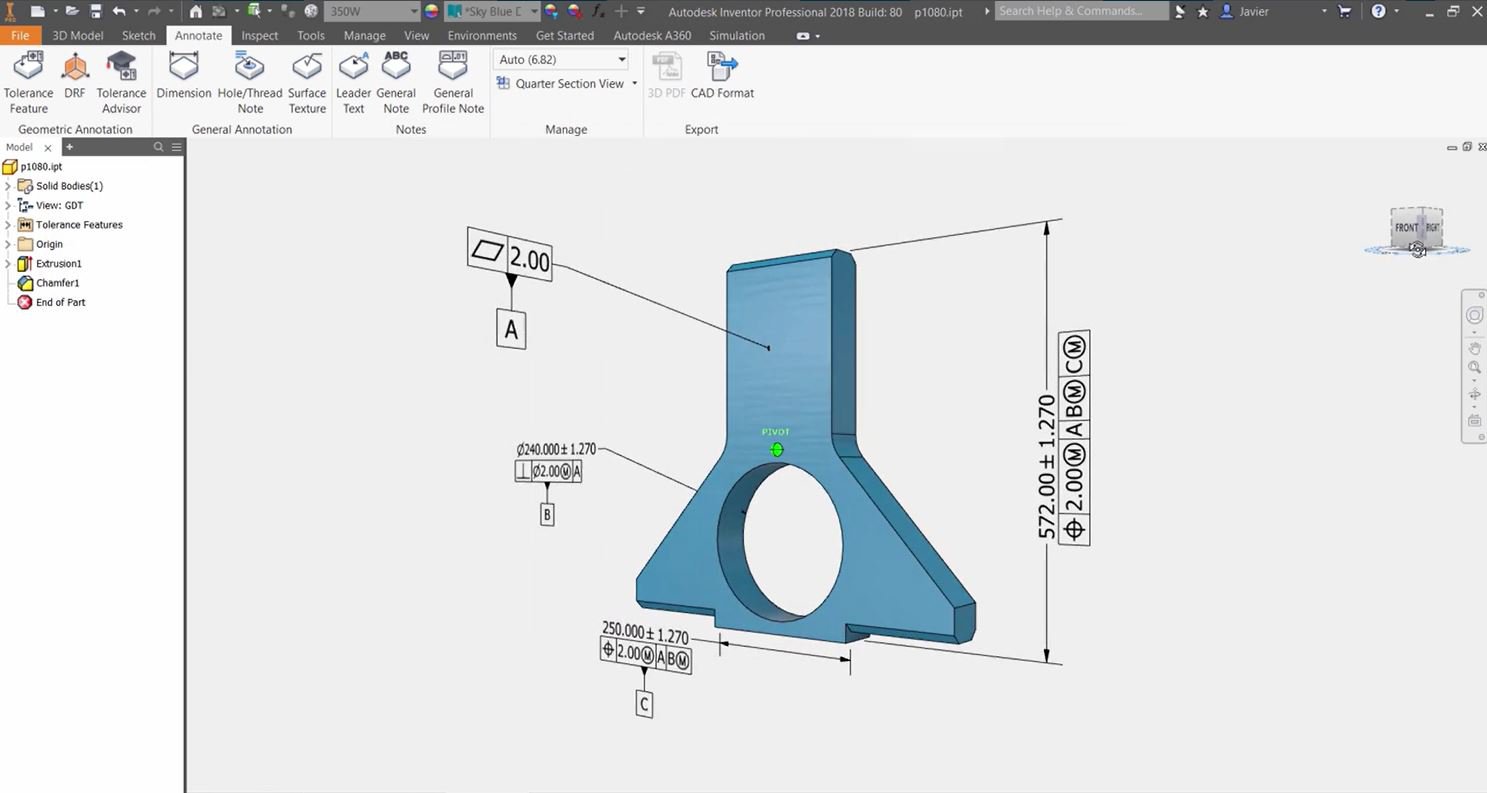Create a new file from quick access toolbar

tap(38, 11)
